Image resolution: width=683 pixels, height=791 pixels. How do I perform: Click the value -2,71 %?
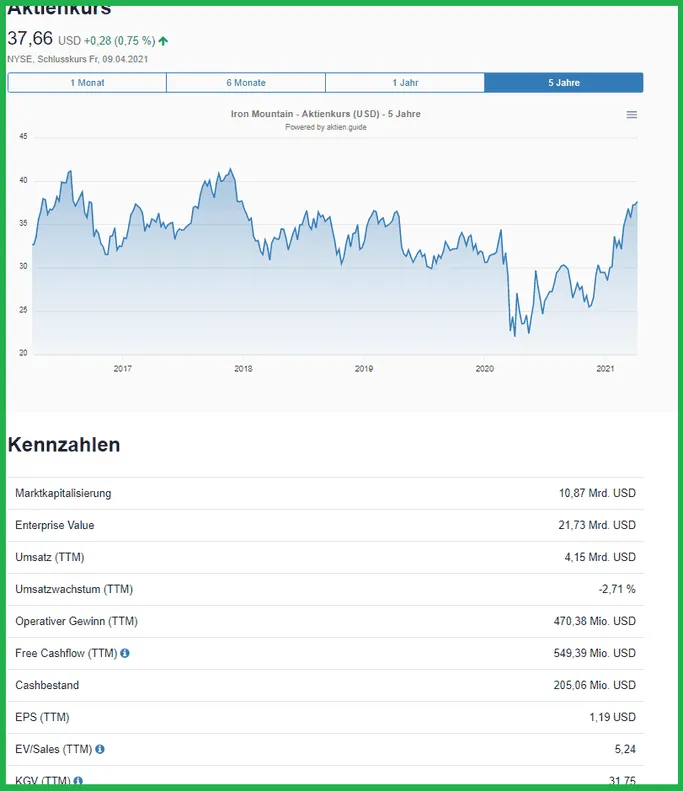click(617, 589)
